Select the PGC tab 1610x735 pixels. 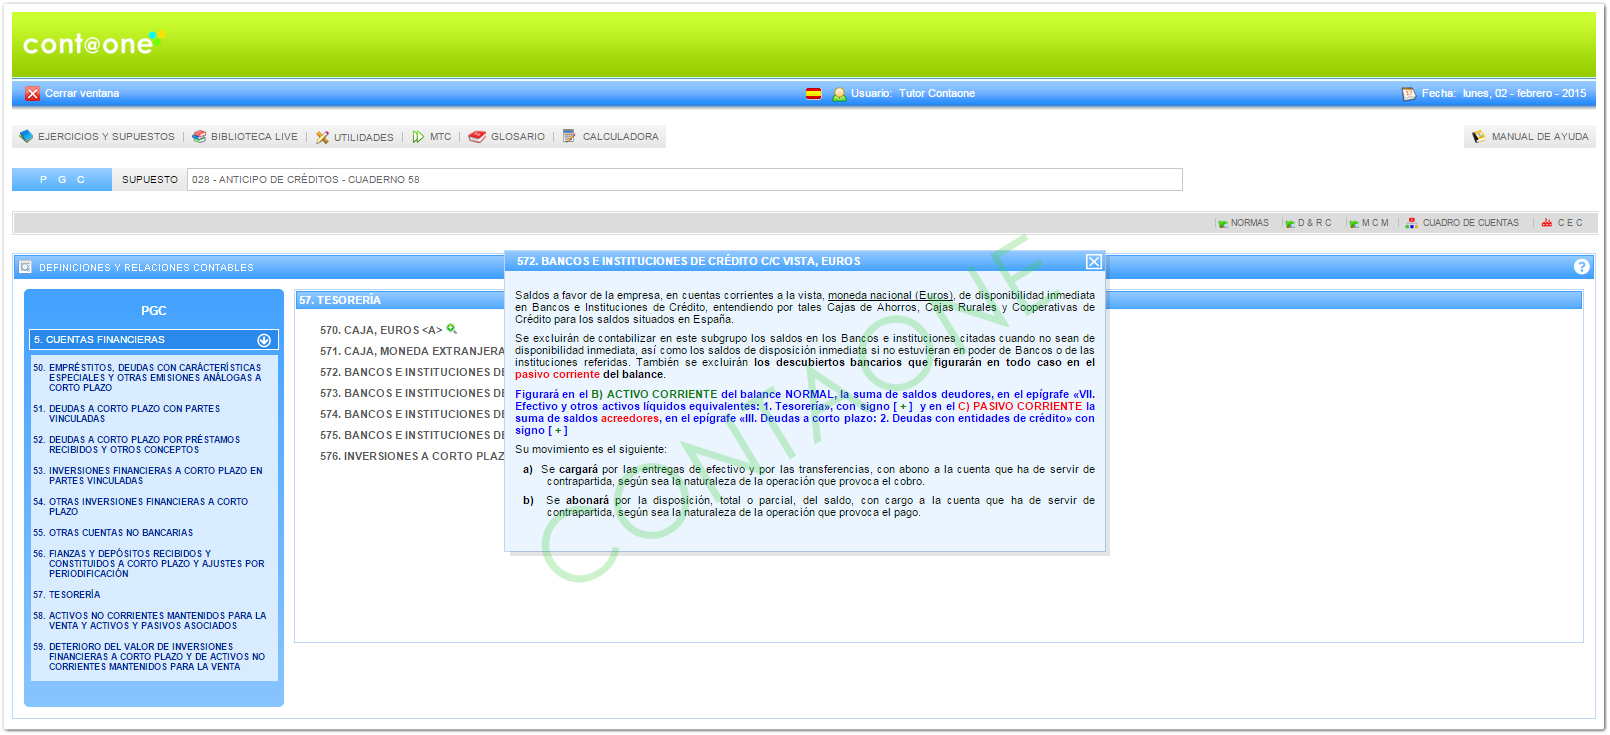pyautogui.click(x=62, y=180)
